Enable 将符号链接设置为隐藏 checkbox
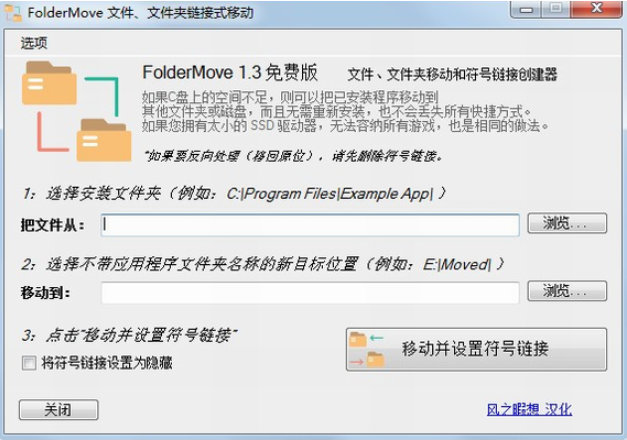The width and height of the screenshot is (627, 440). pyautogui.click(x=29, y=363)
